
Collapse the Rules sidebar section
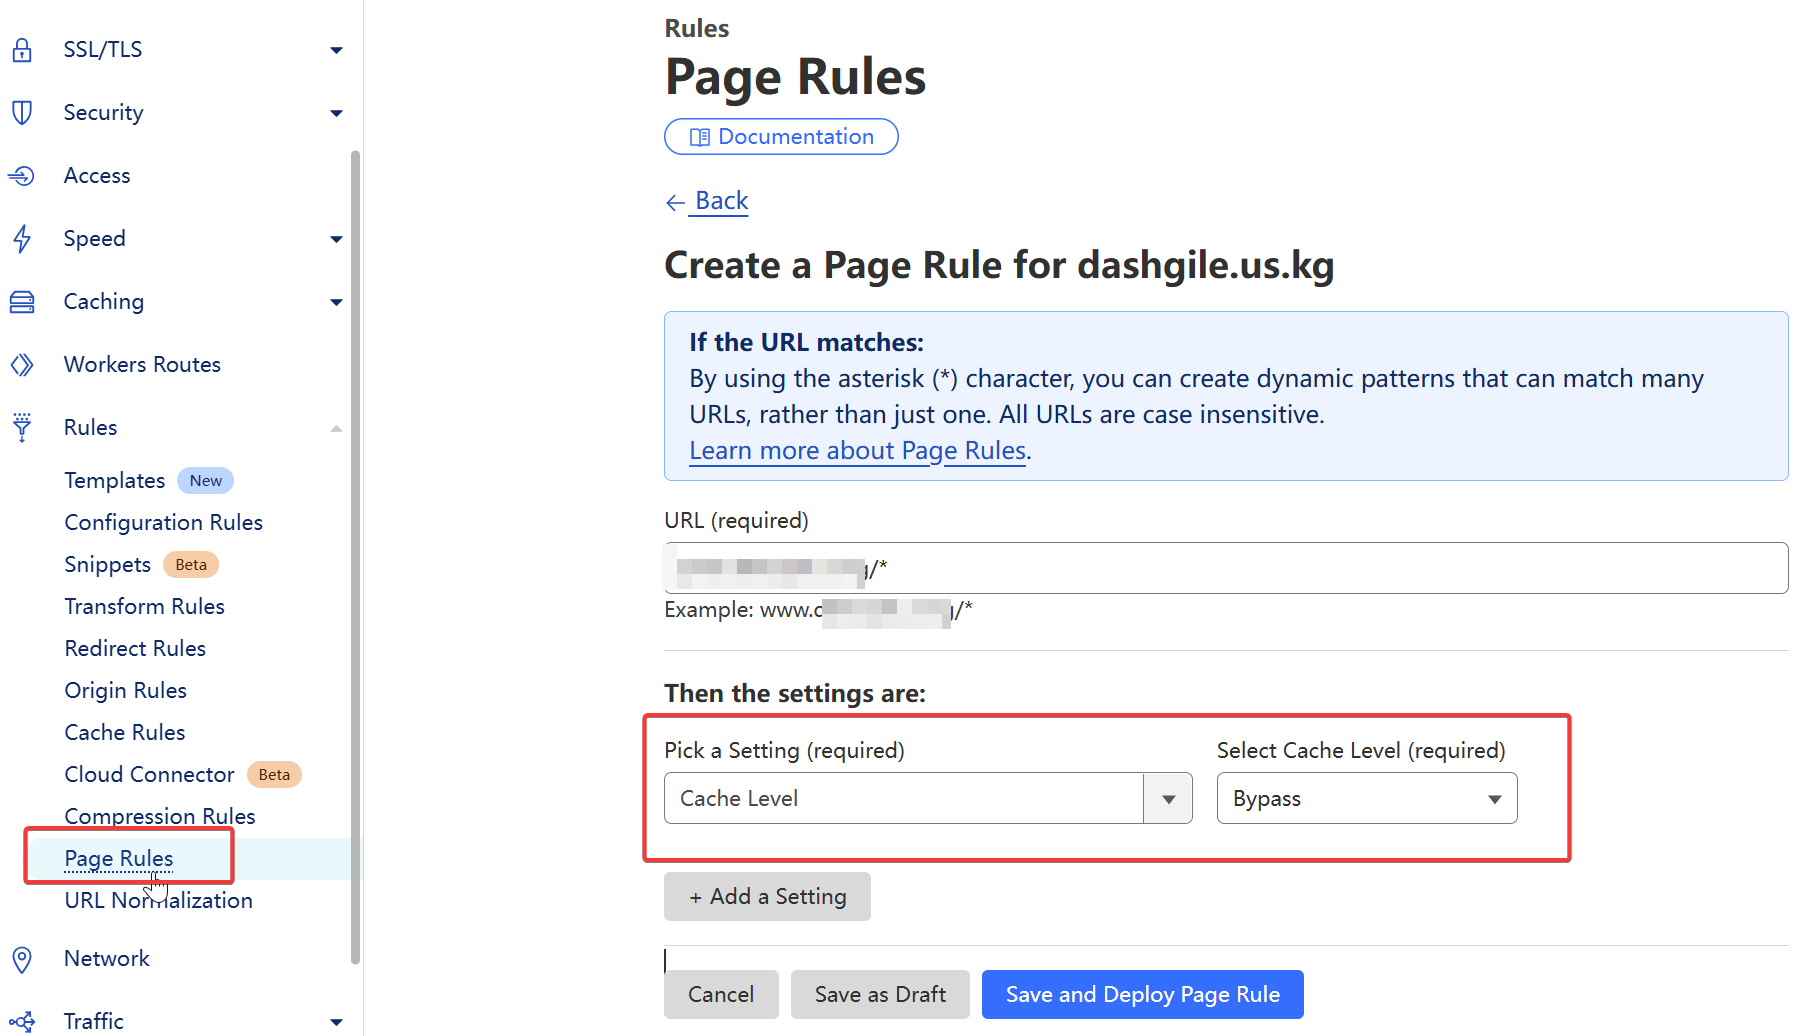tap(336, 428)
